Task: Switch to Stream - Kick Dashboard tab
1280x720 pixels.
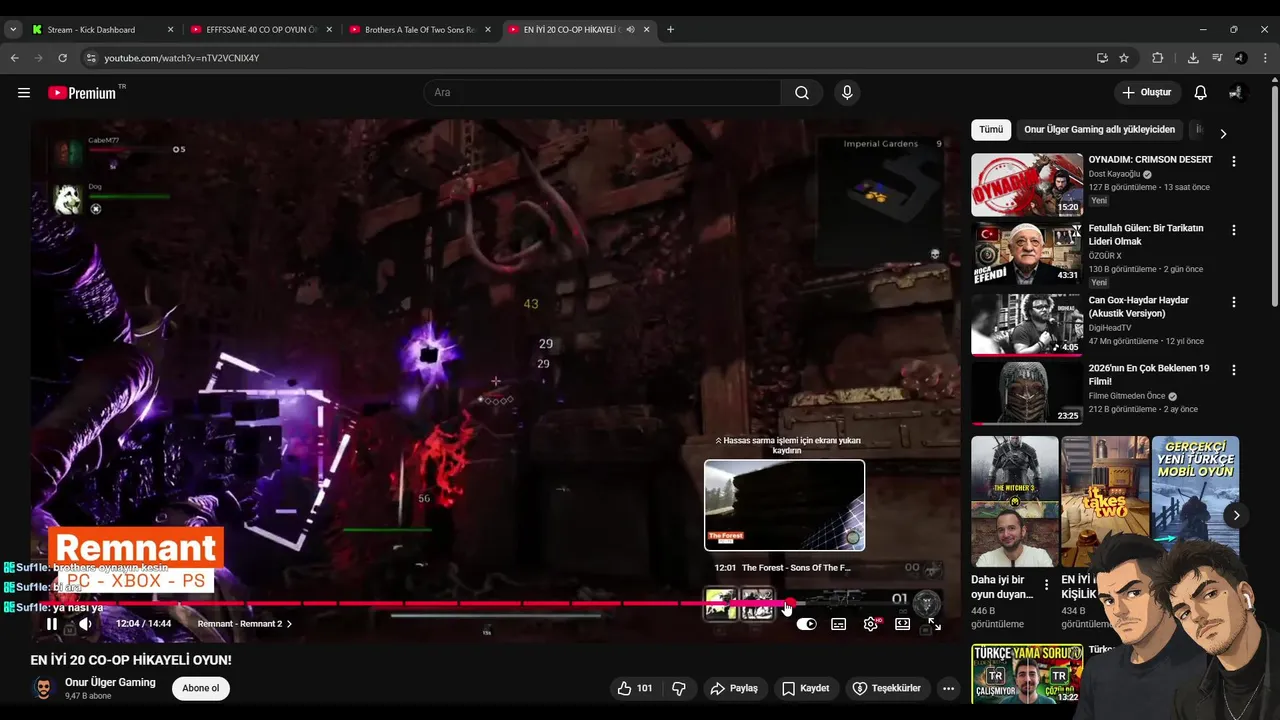Action: (102, 30)
